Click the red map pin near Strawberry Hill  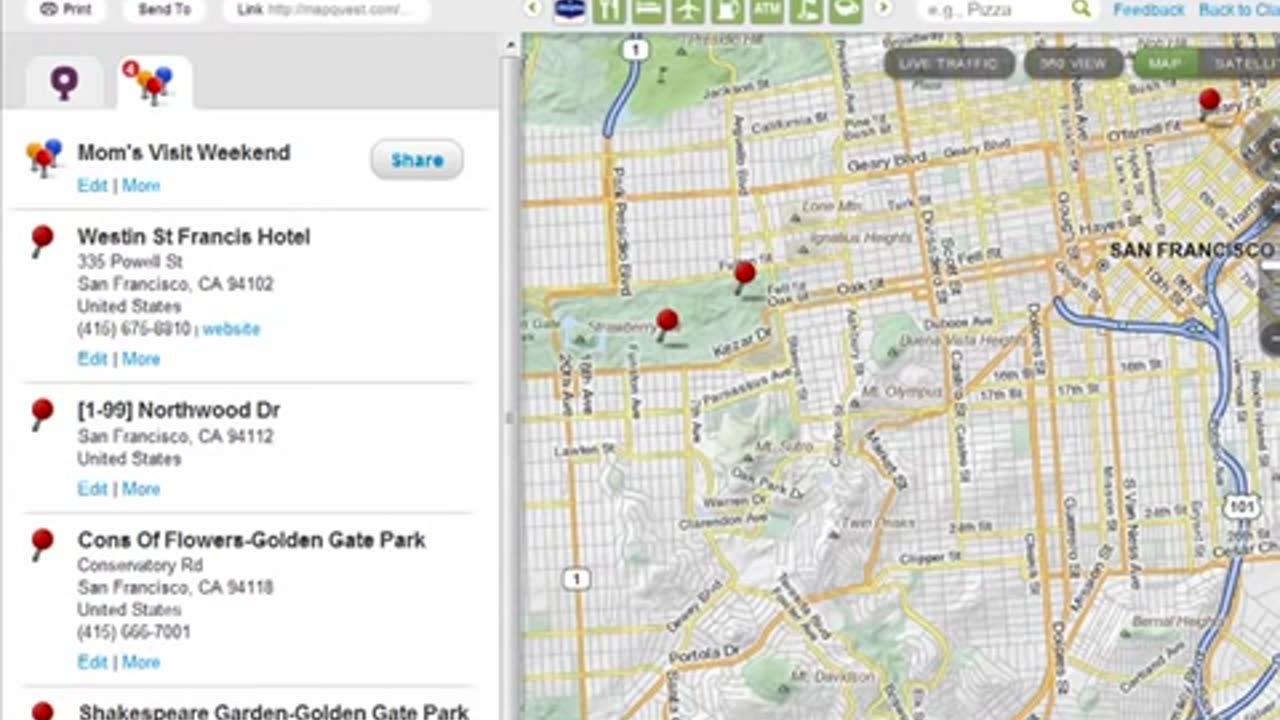(667, 323)
